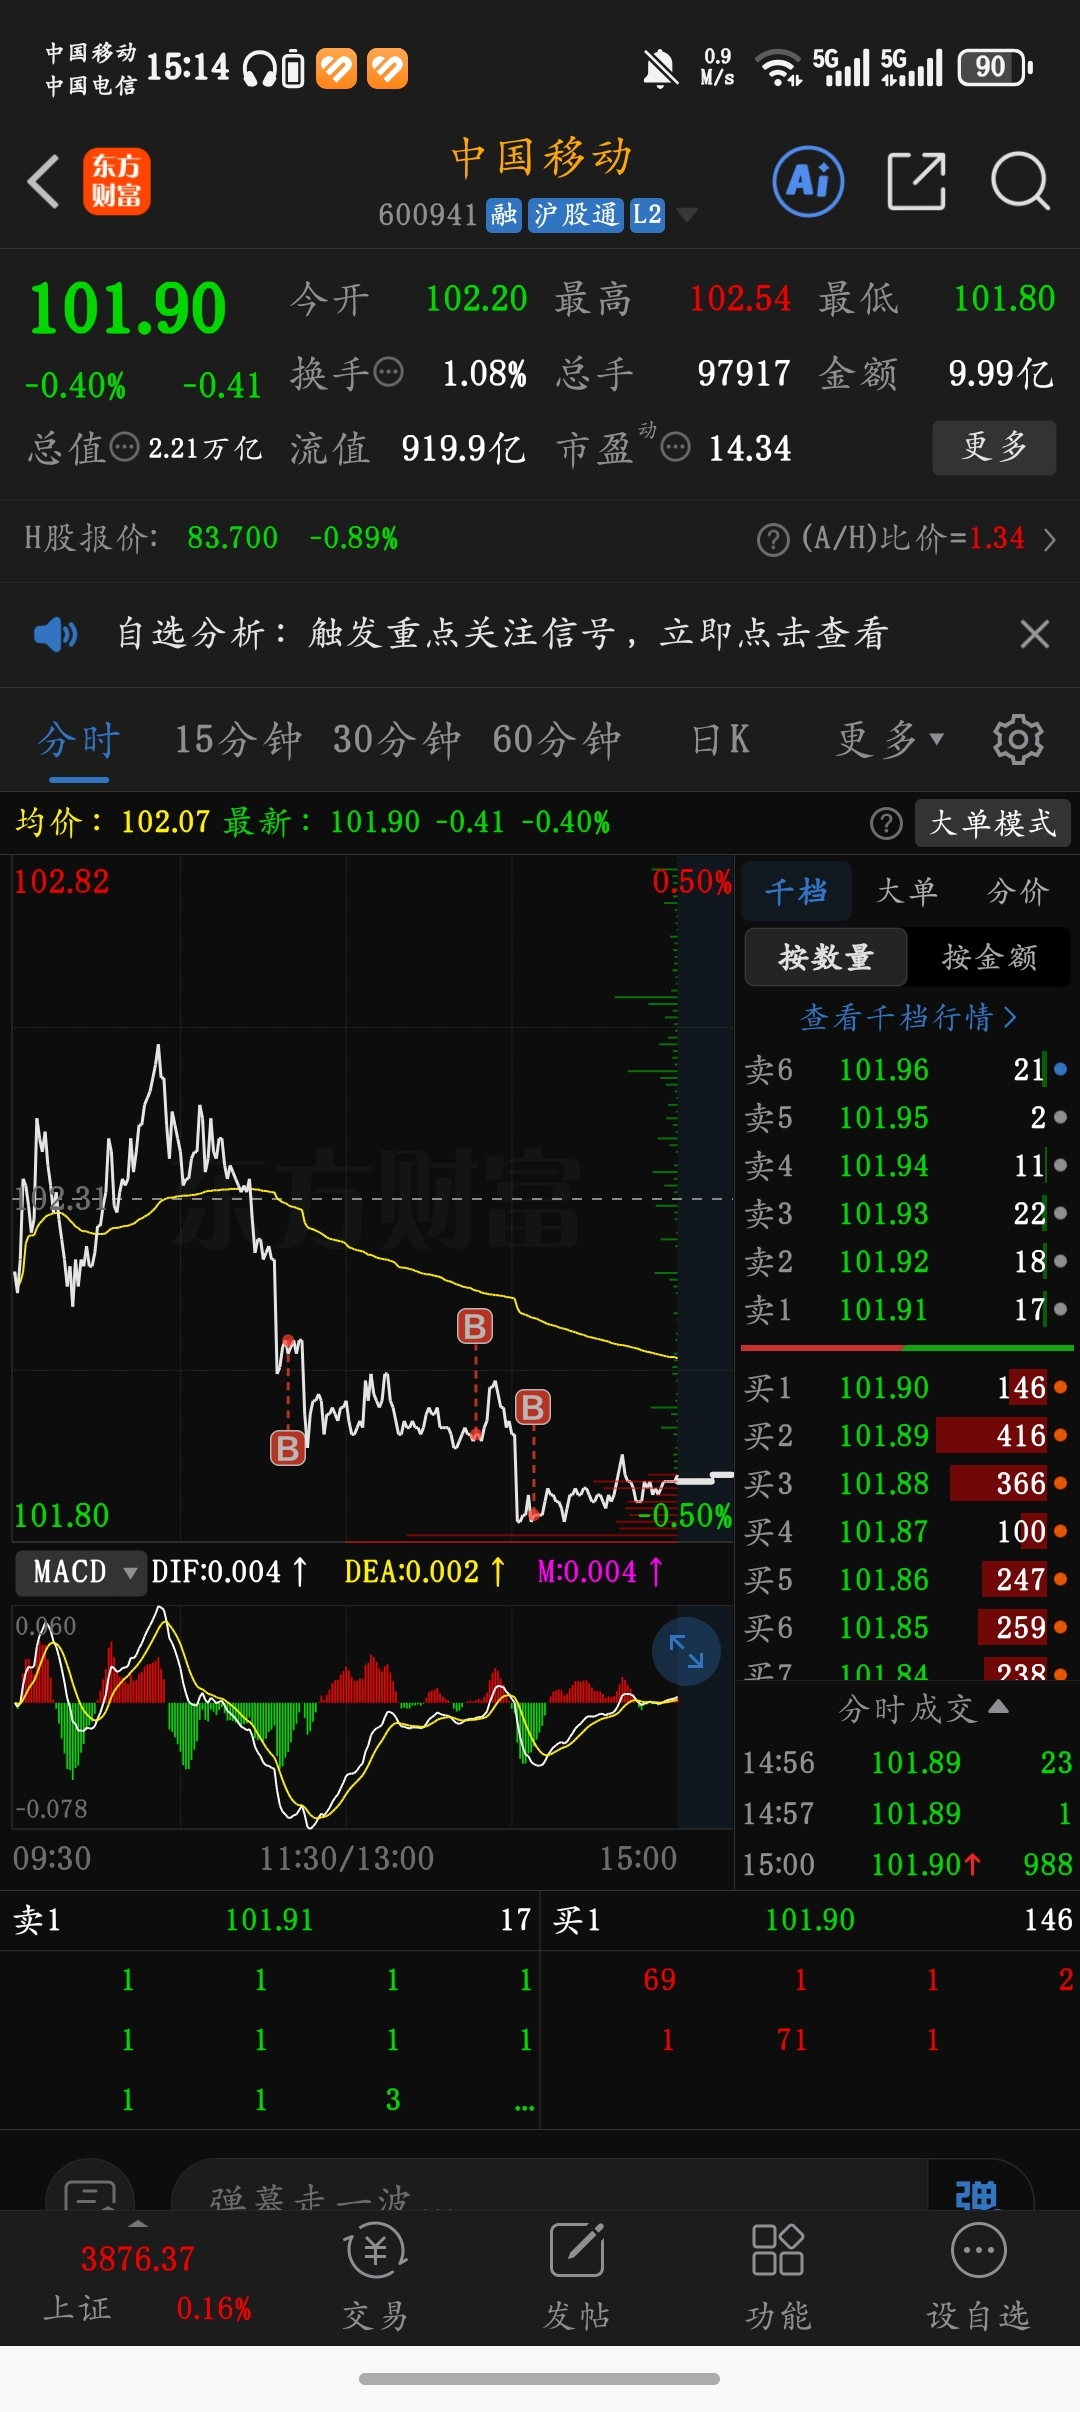Open MACD indicator dropdown
This screenshot has height=2412, width=1080.
(x=82, y=1572)
